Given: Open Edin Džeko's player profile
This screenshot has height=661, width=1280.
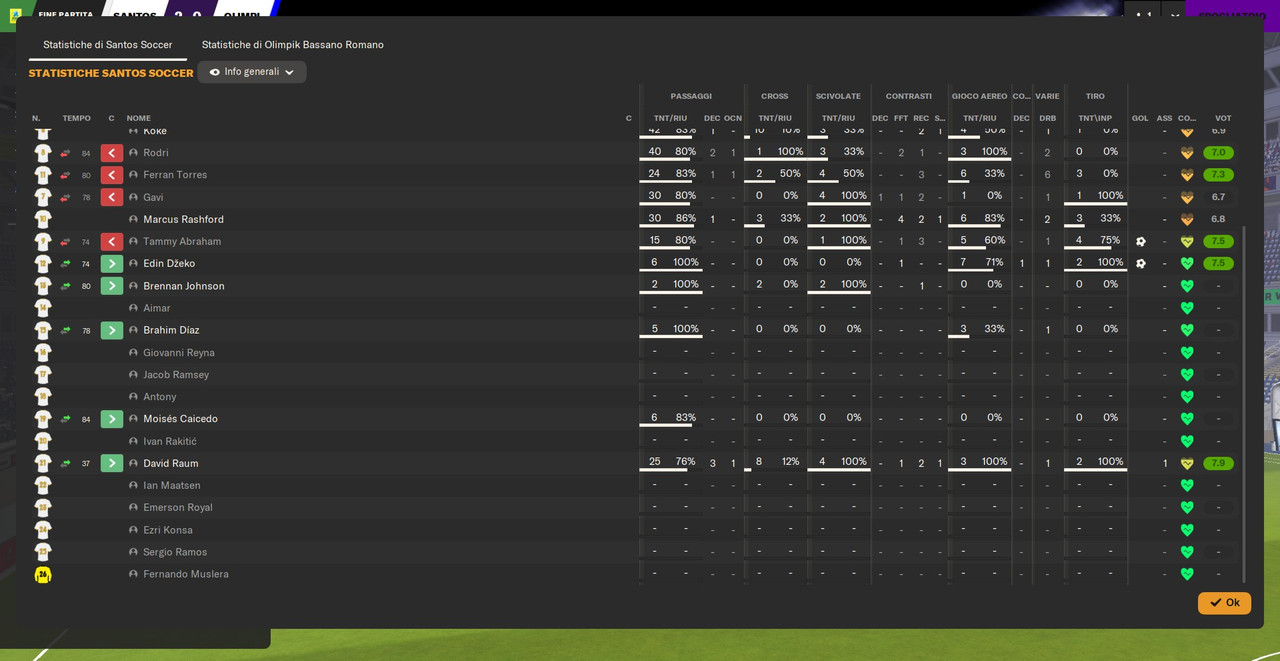Looking at the screenshot, I should click(x=169, y=264).
